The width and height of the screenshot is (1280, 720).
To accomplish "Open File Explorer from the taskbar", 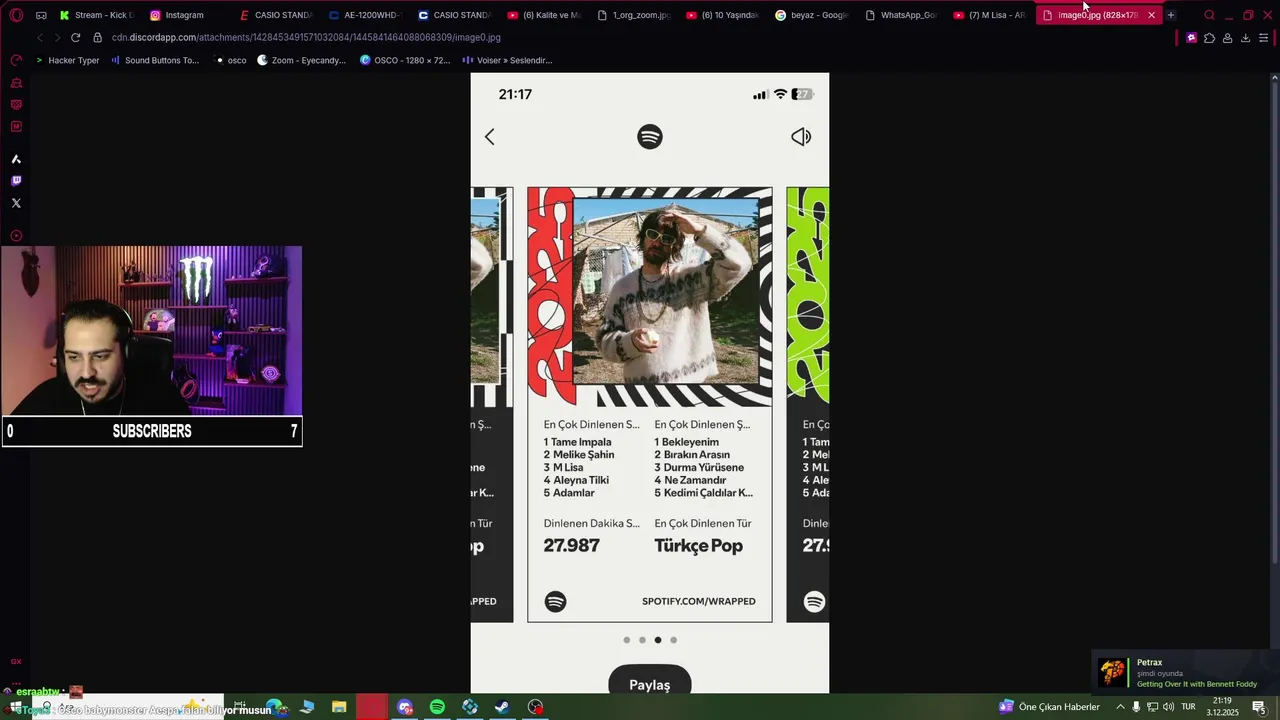I will pos(339,707).
